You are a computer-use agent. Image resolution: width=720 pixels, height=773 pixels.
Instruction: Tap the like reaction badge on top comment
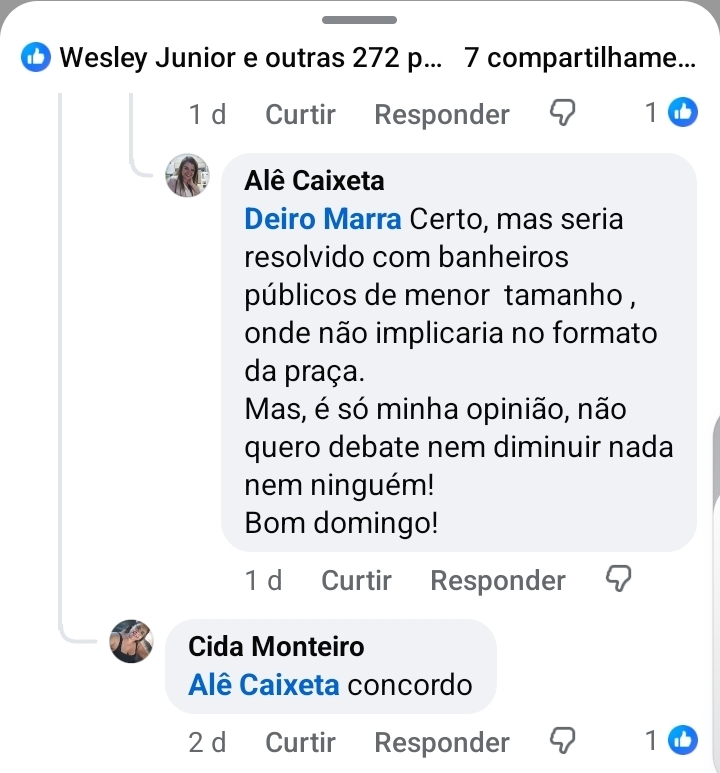coord(684,113)
